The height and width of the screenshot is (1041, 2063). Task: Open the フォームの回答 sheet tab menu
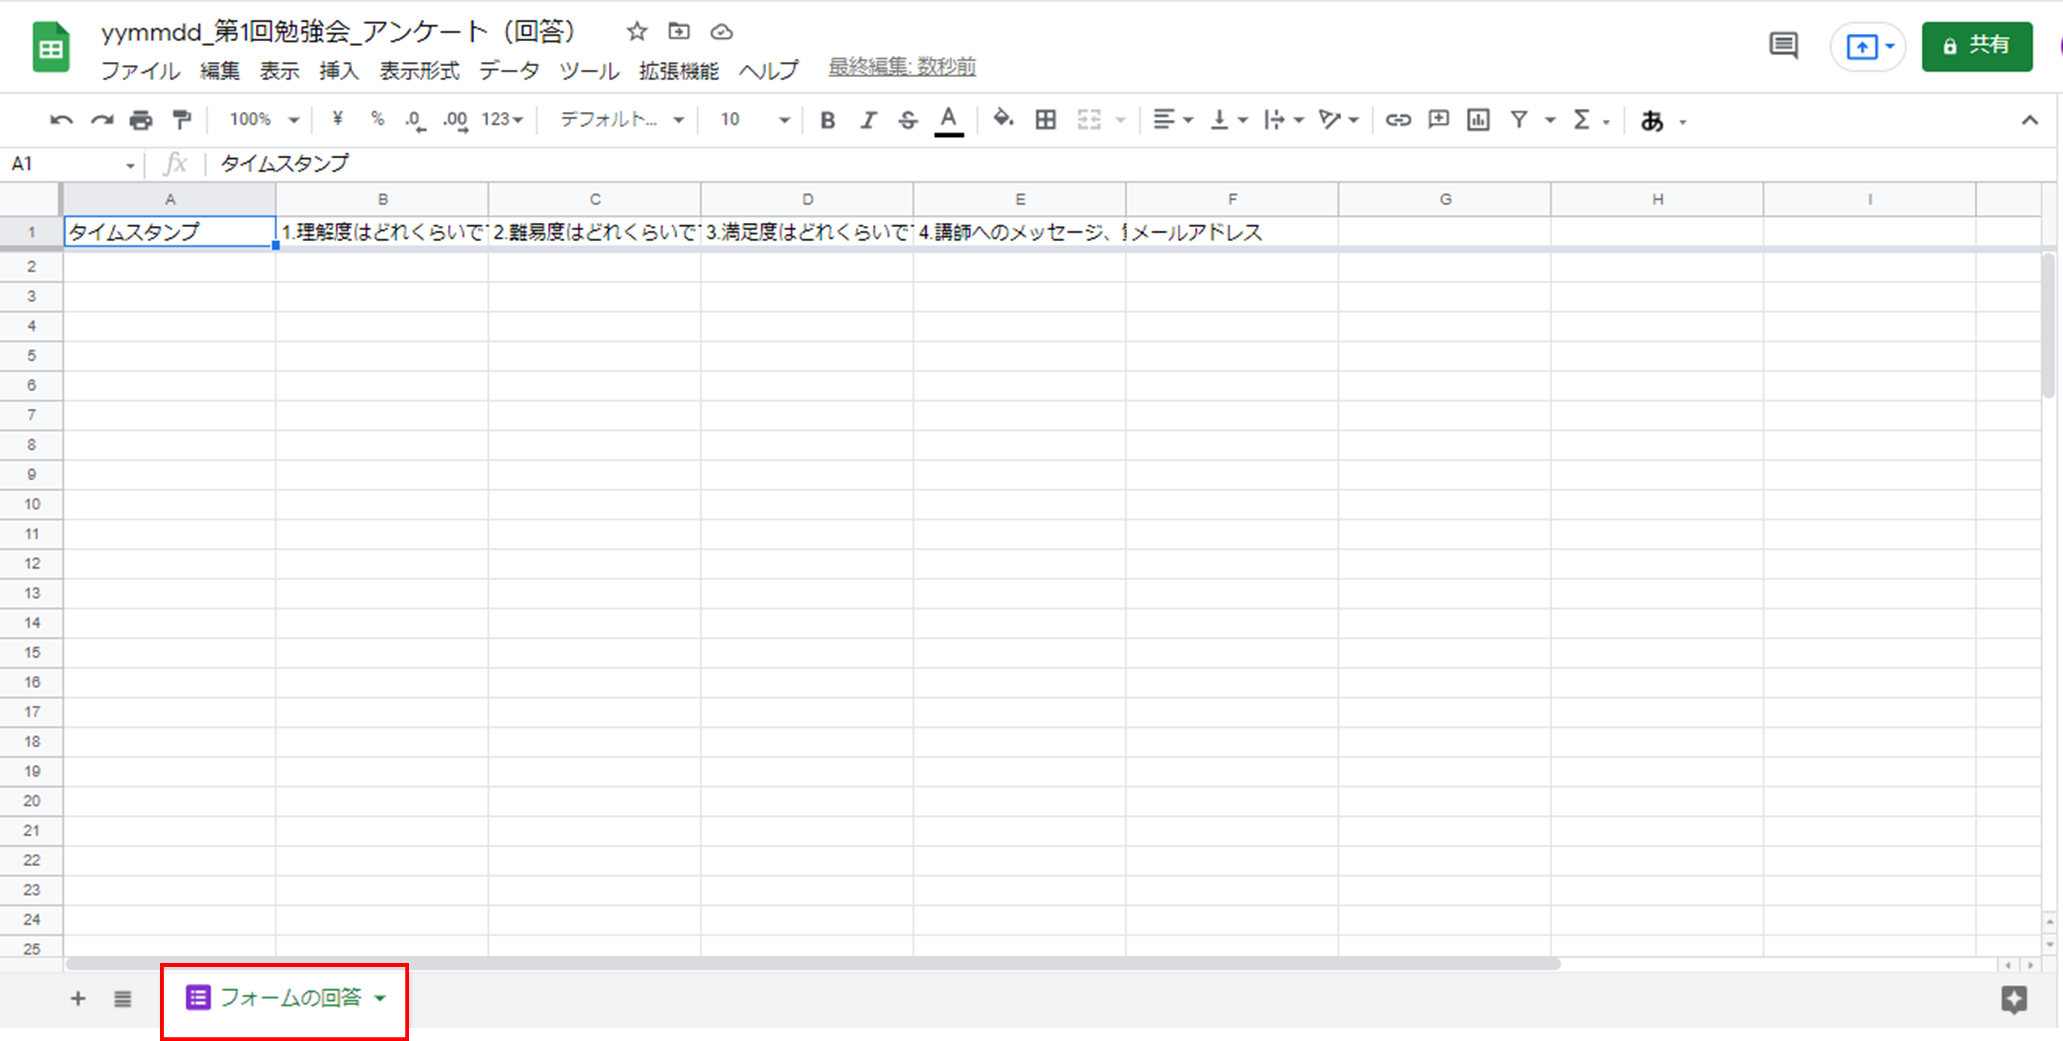pos(380,997)
